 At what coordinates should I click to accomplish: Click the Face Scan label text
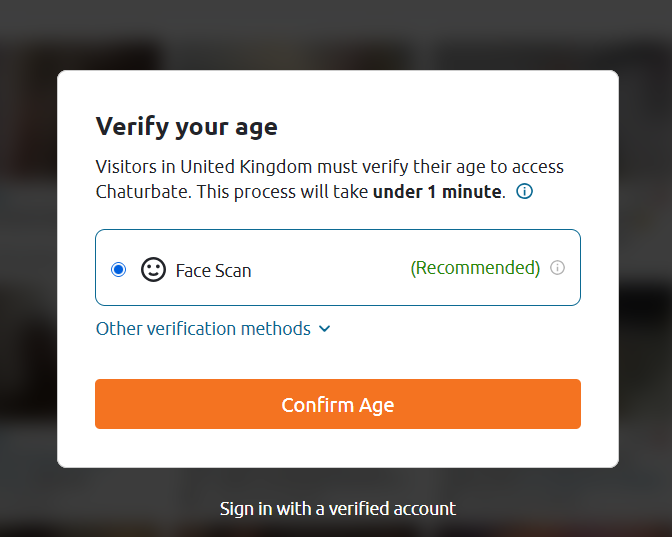(213, 270)
